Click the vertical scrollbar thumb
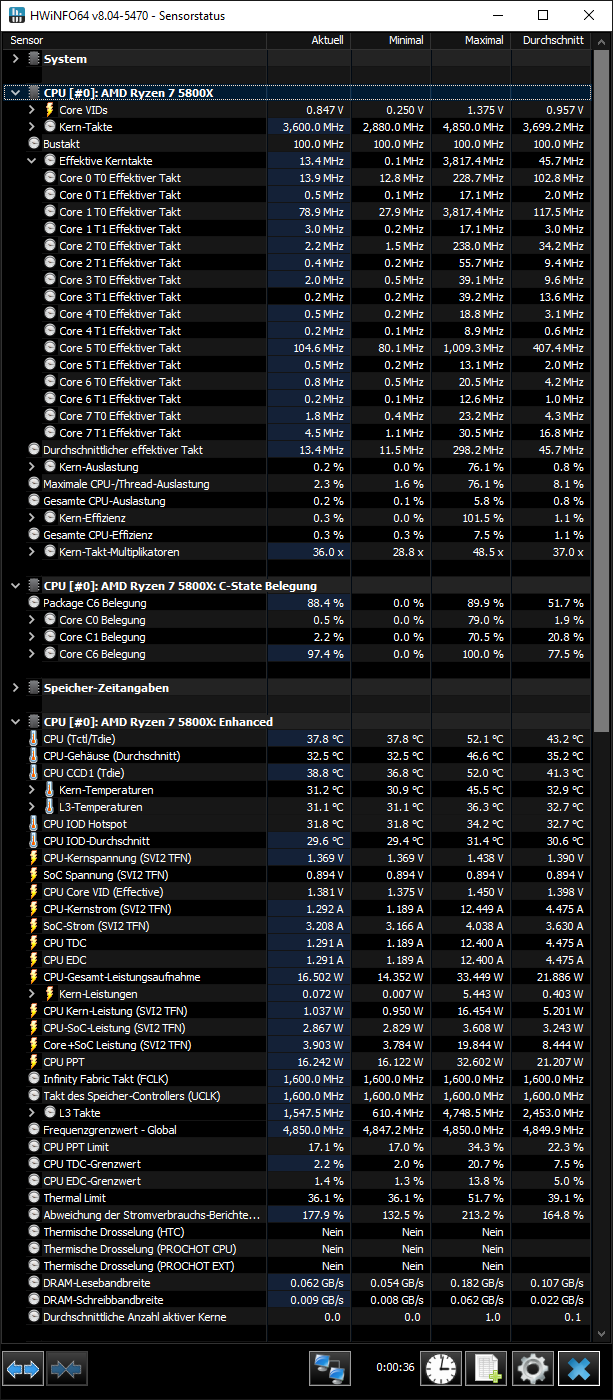Viewport: 613px width, 1400px height. coord(601,390)
